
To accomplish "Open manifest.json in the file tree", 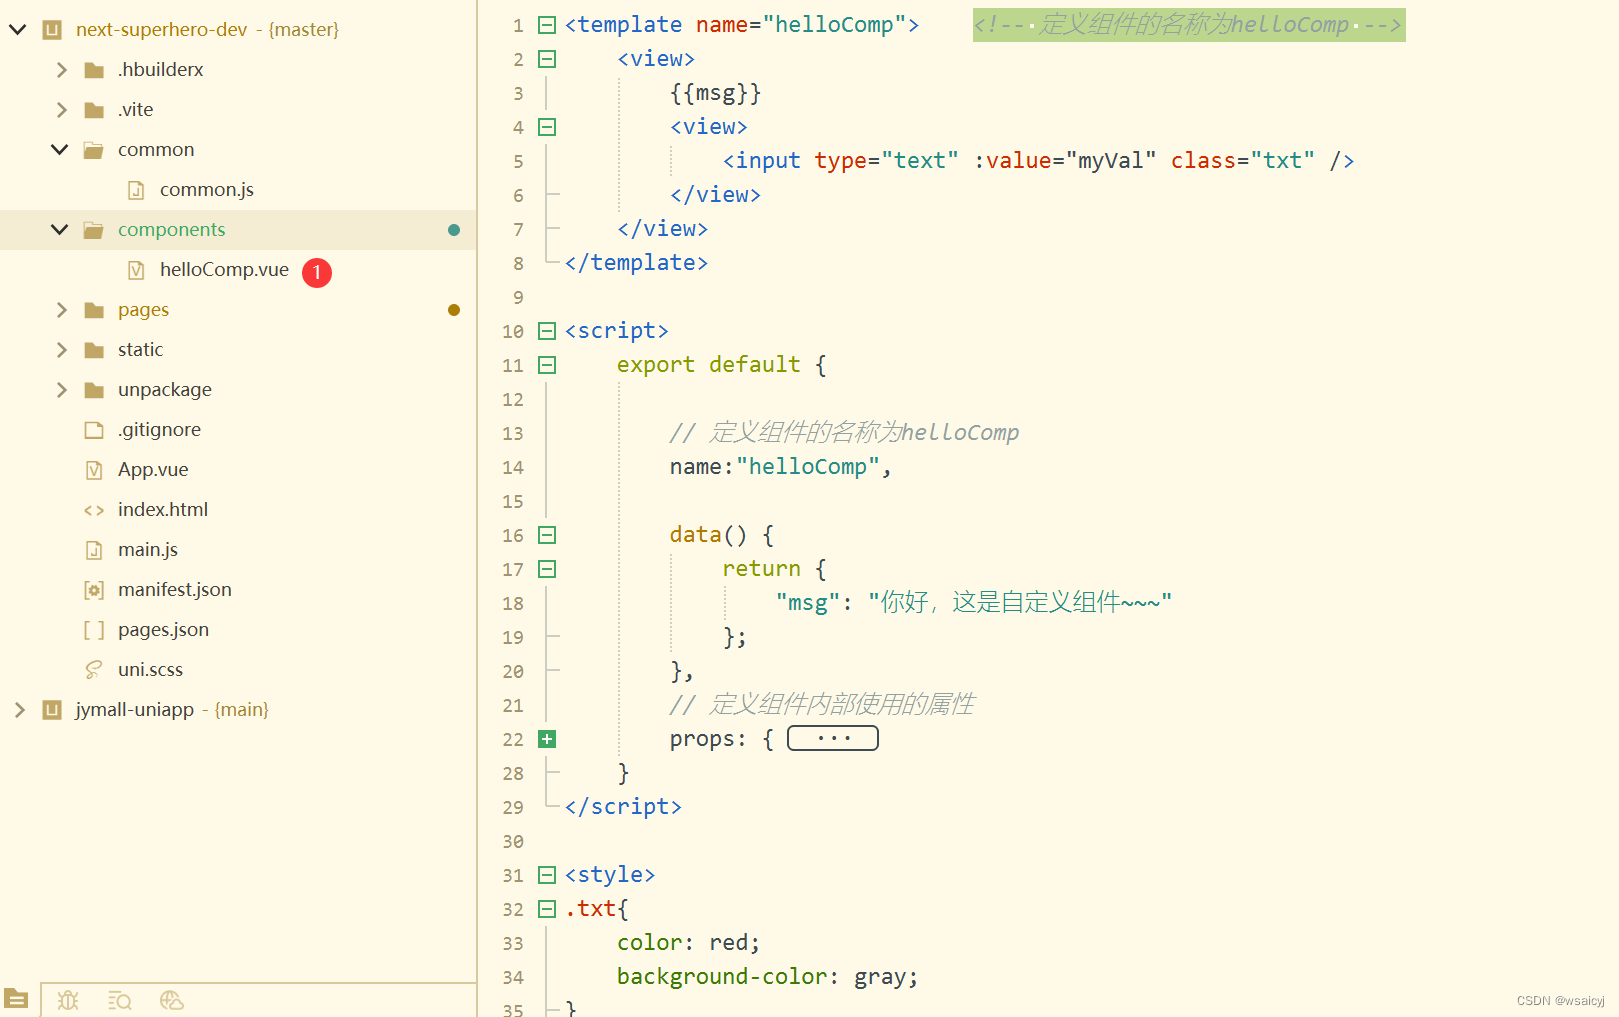I will click(x=175, y=590).
